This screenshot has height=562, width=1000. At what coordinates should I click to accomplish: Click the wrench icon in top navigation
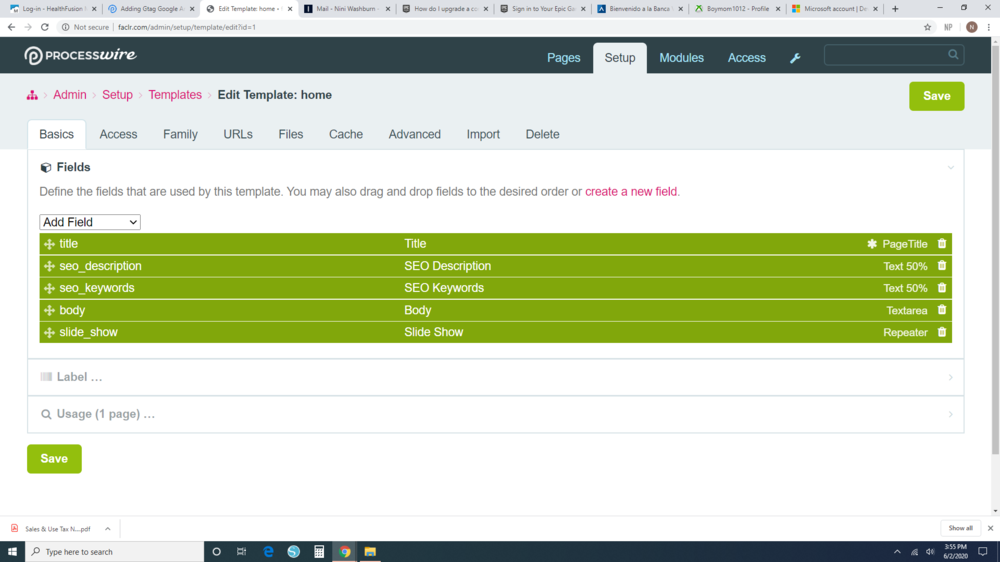click(x=795, y=58)
